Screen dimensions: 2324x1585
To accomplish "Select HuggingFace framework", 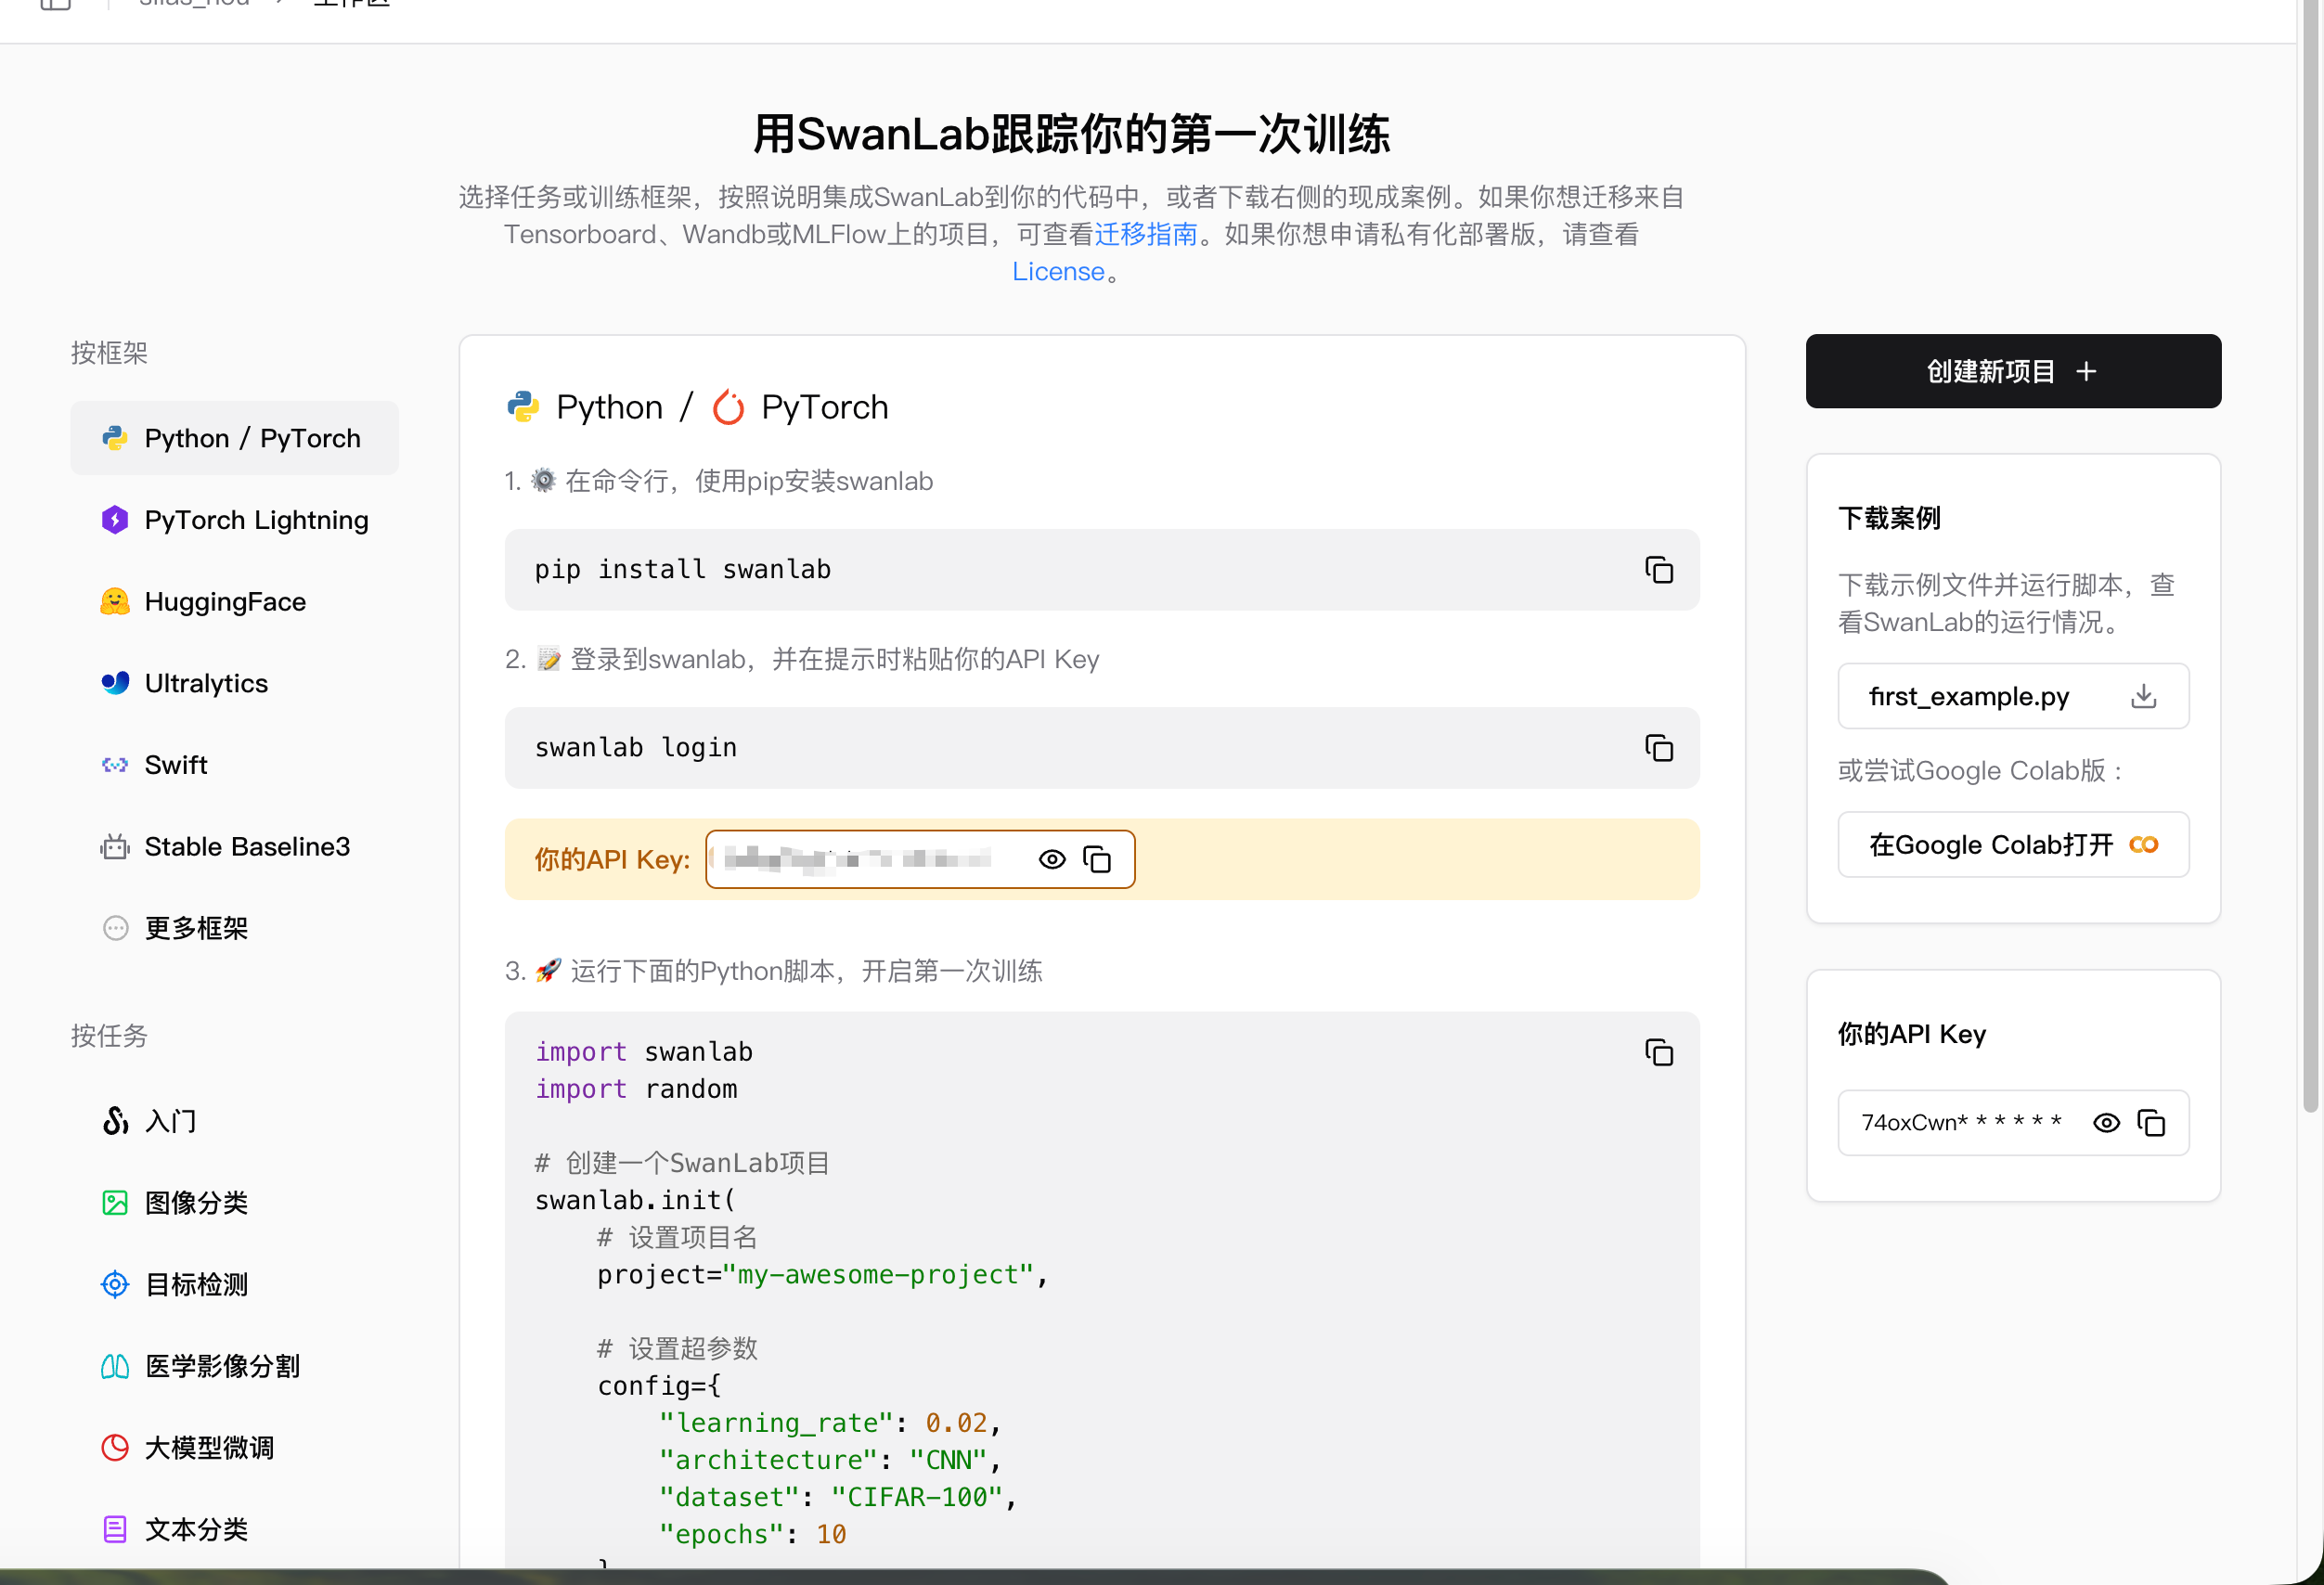I will [225, 602].
